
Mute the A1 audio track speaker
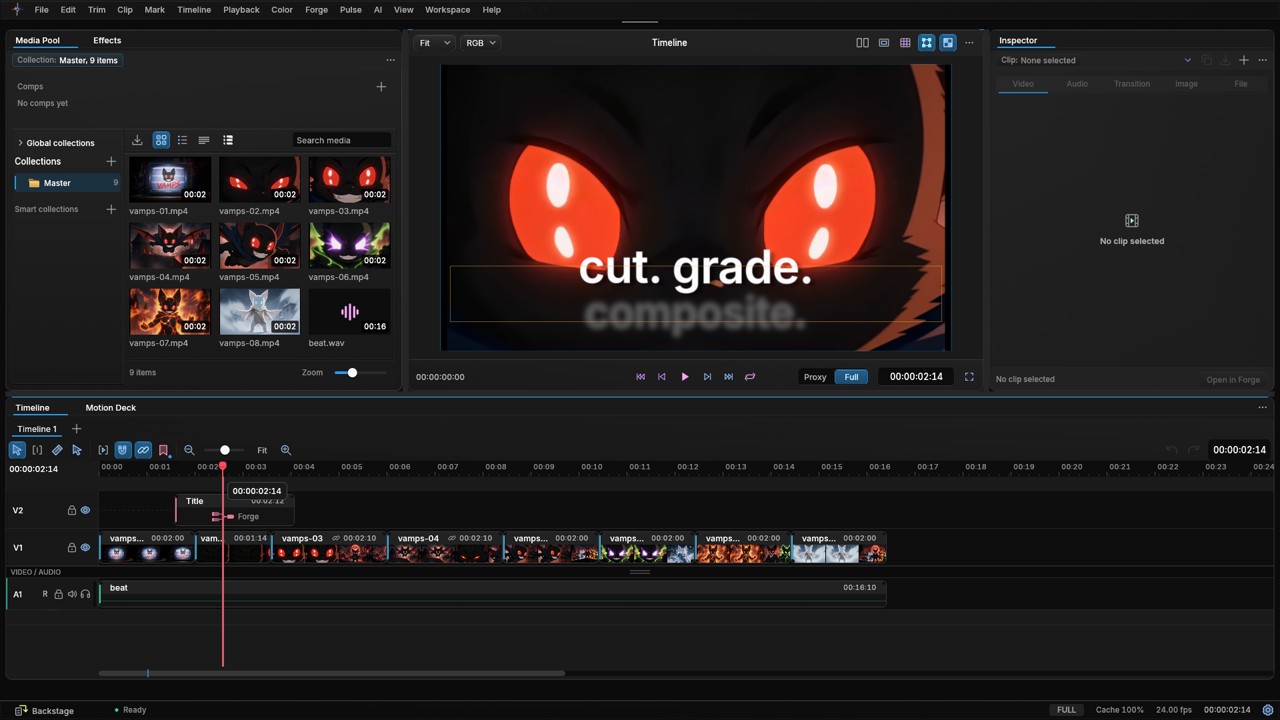pyautogui.click(x=72, y=594)
